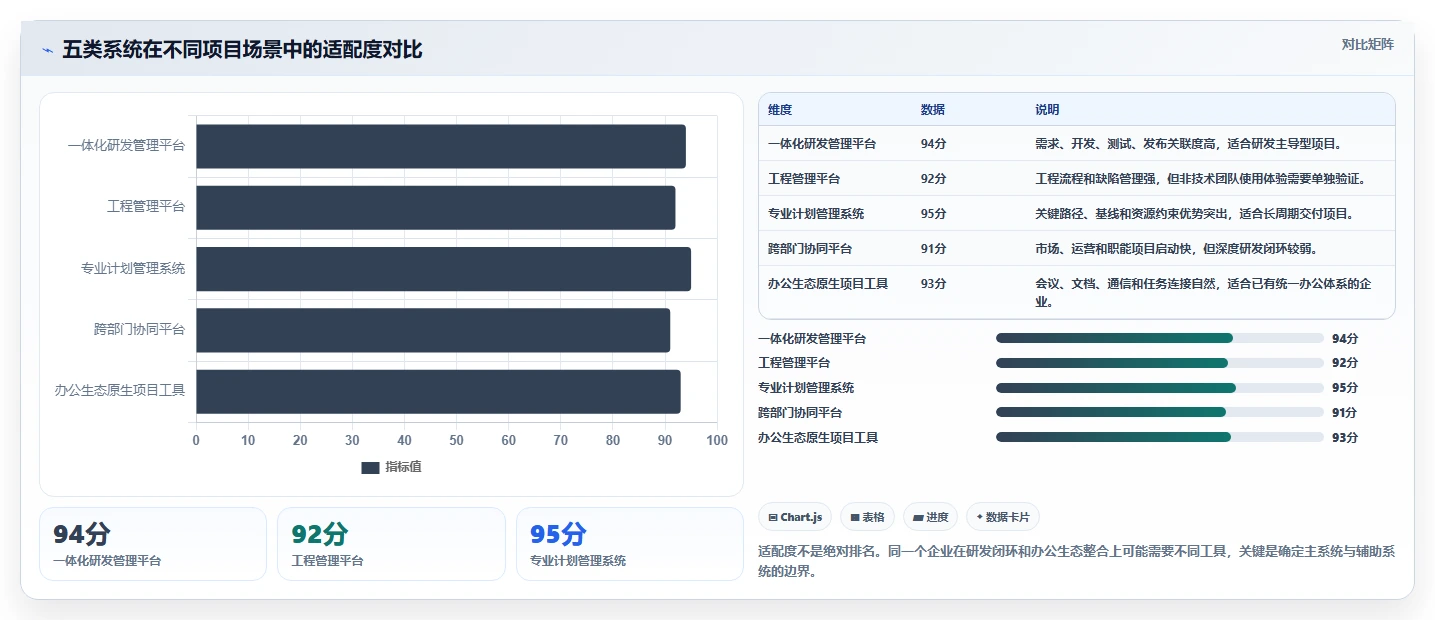
Task: Click the 专业计划管理系统 chart bar
Action: [x=443, y=269]
